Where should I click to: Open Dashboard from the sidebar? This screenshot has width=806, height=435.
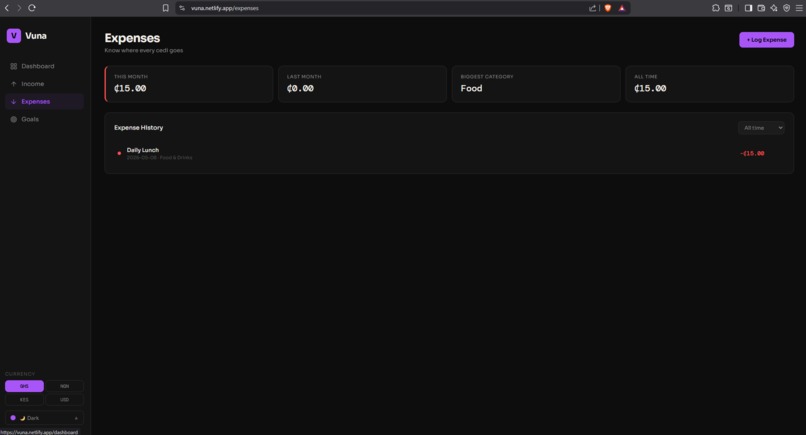44,66
